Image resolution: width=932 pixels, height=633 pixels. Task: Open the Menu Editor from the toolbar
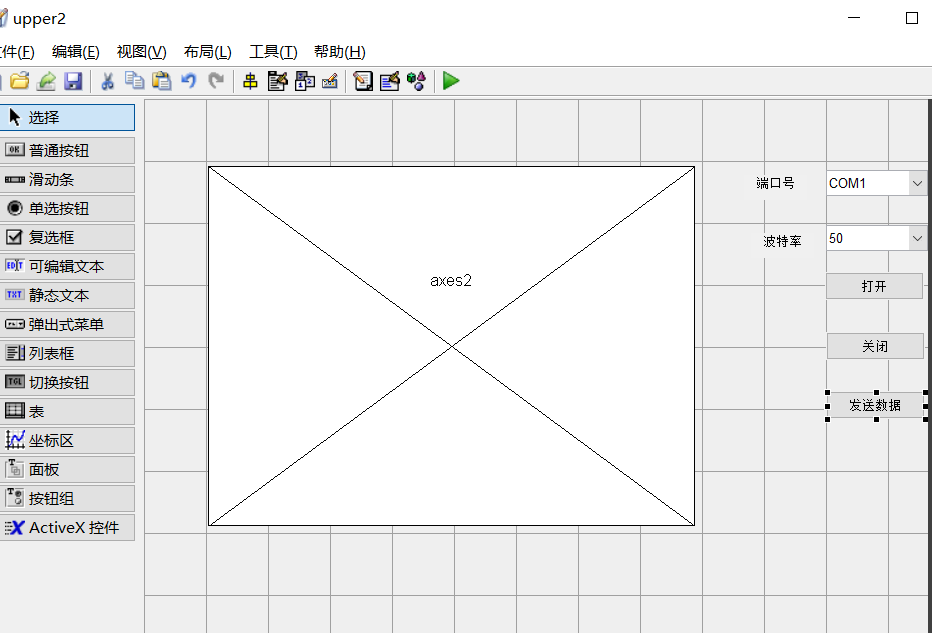[x=277, y=81]
